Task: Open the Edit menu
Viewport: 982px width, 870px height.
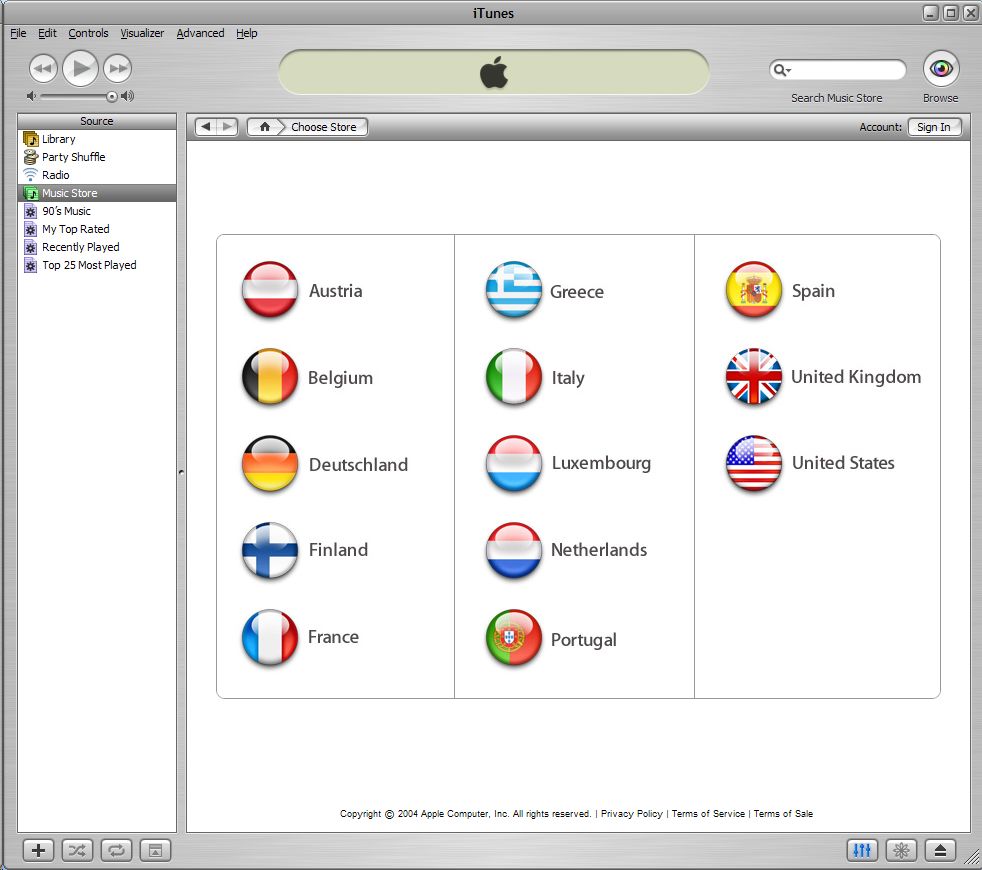Action: pos(47,33)
